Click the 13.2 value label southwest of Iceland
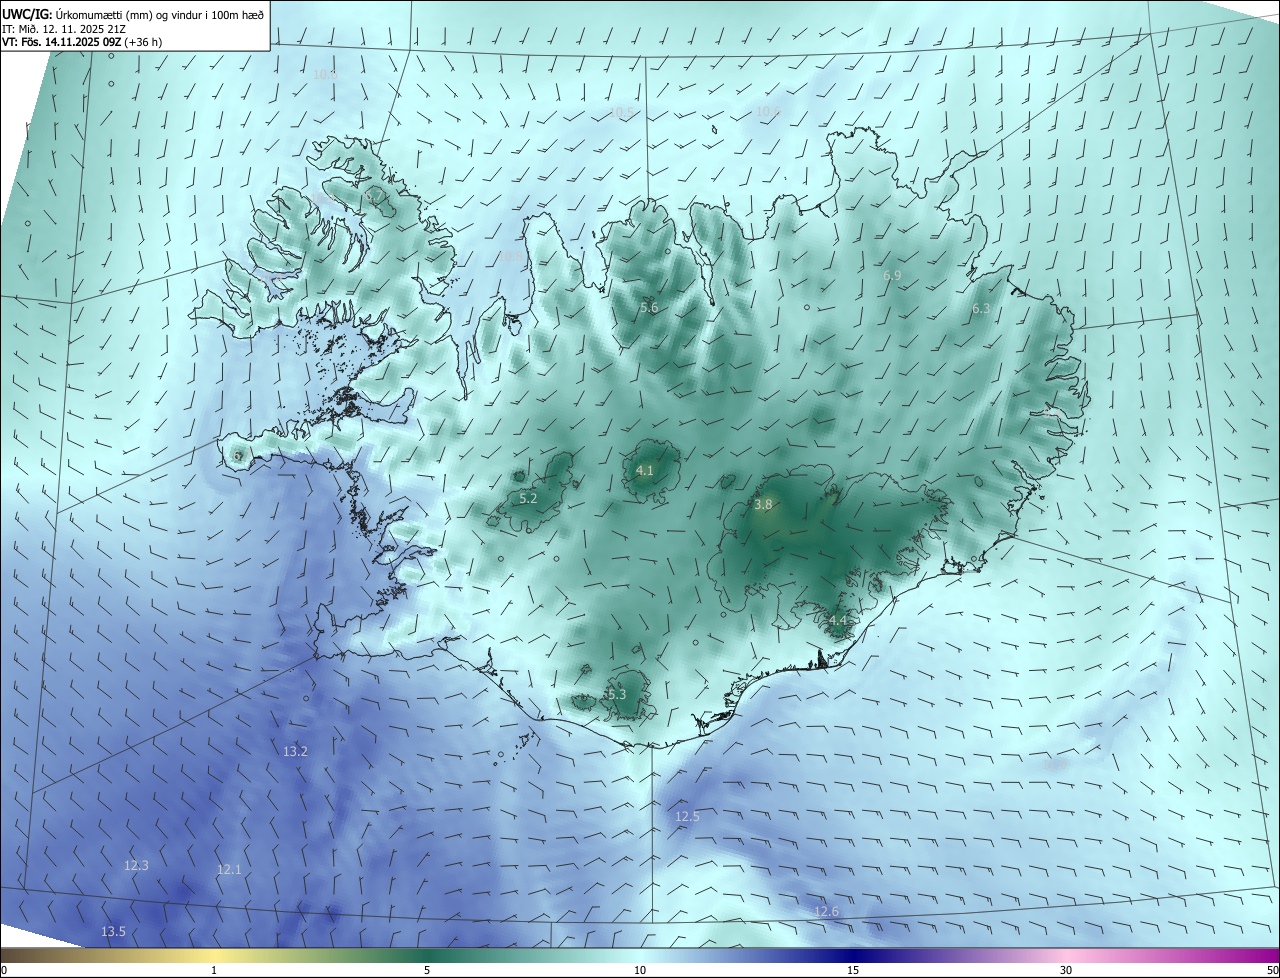This screenshot has width=1280, height=978. (x=295, y=751)
